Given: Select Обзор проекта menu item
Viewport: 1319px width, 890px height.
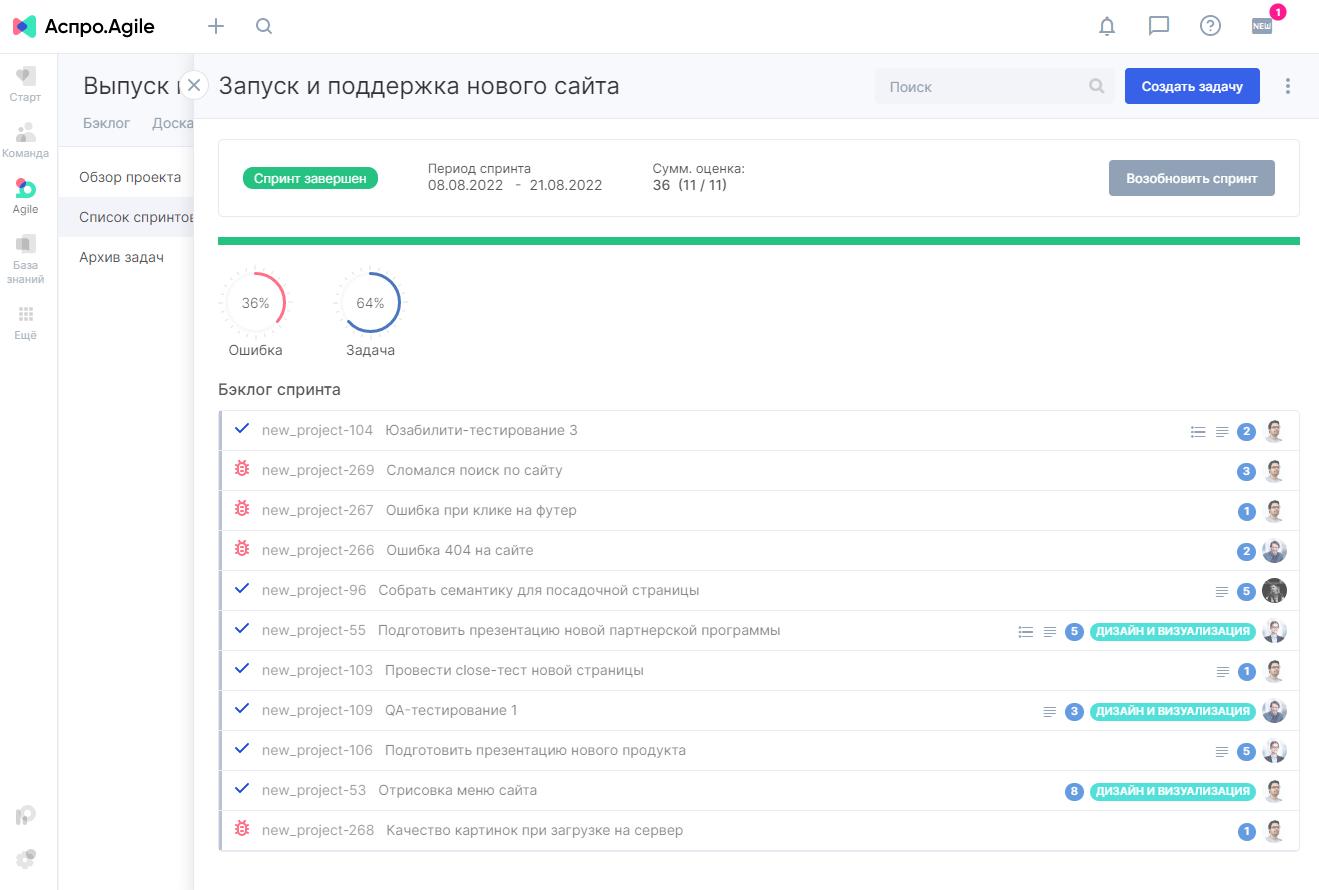Looking at the screenshot, I should coord(130,177).
